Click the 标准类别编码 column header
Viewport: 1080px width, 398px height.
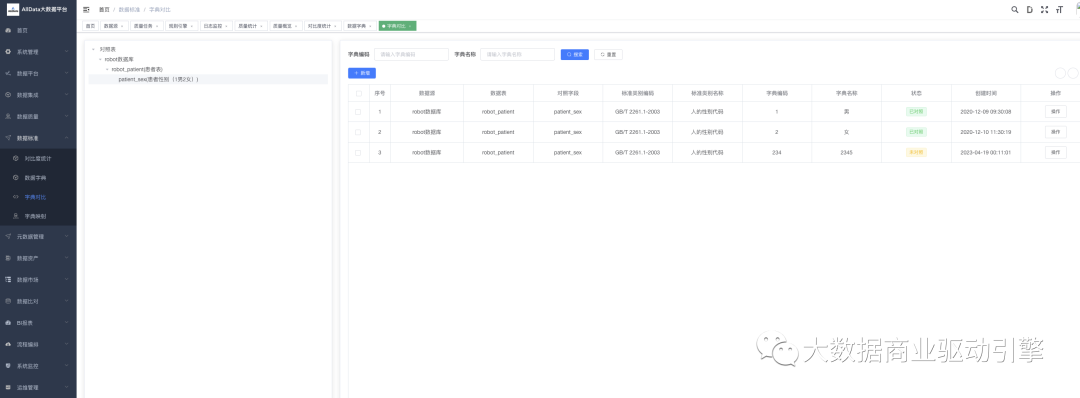(637, 93)
